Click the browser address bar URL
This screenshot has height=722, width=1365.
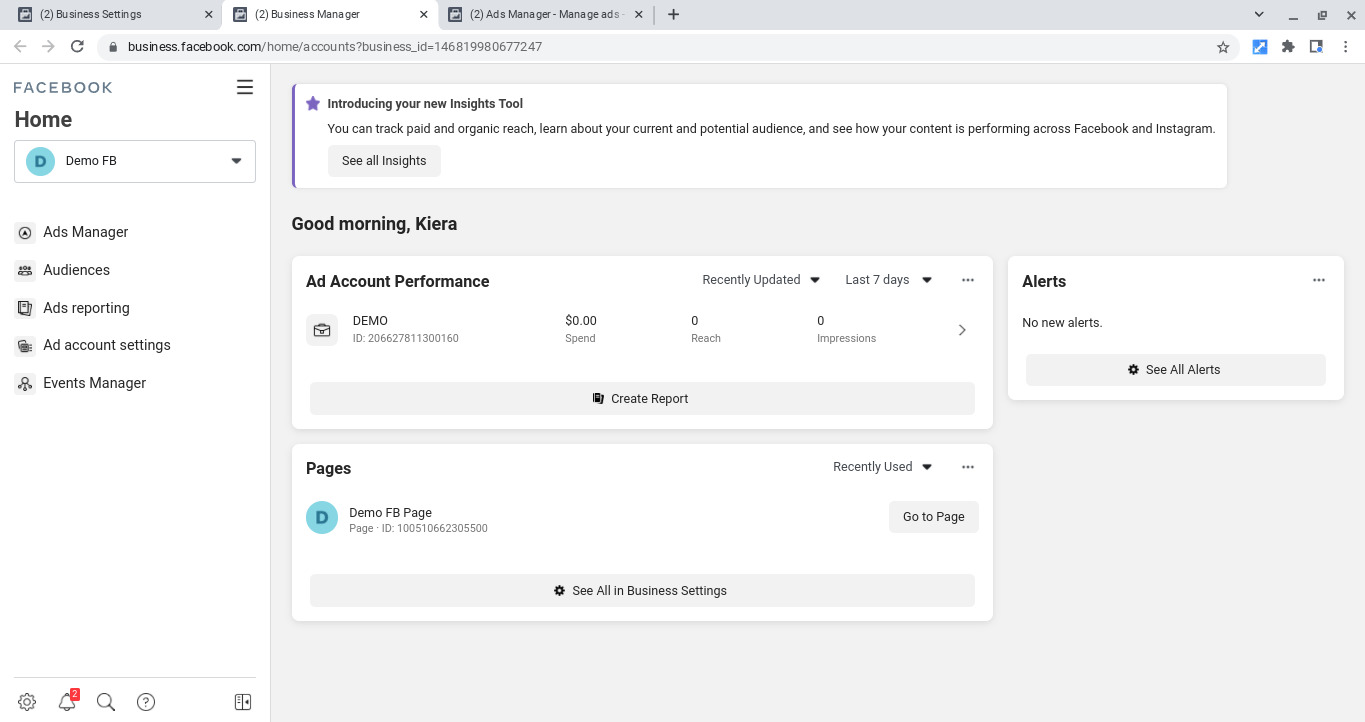coord(335,47)
